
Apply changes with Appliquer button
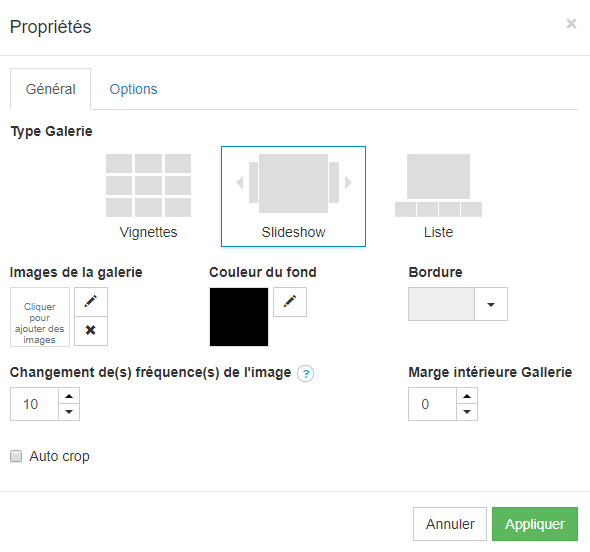pos(535,524)
